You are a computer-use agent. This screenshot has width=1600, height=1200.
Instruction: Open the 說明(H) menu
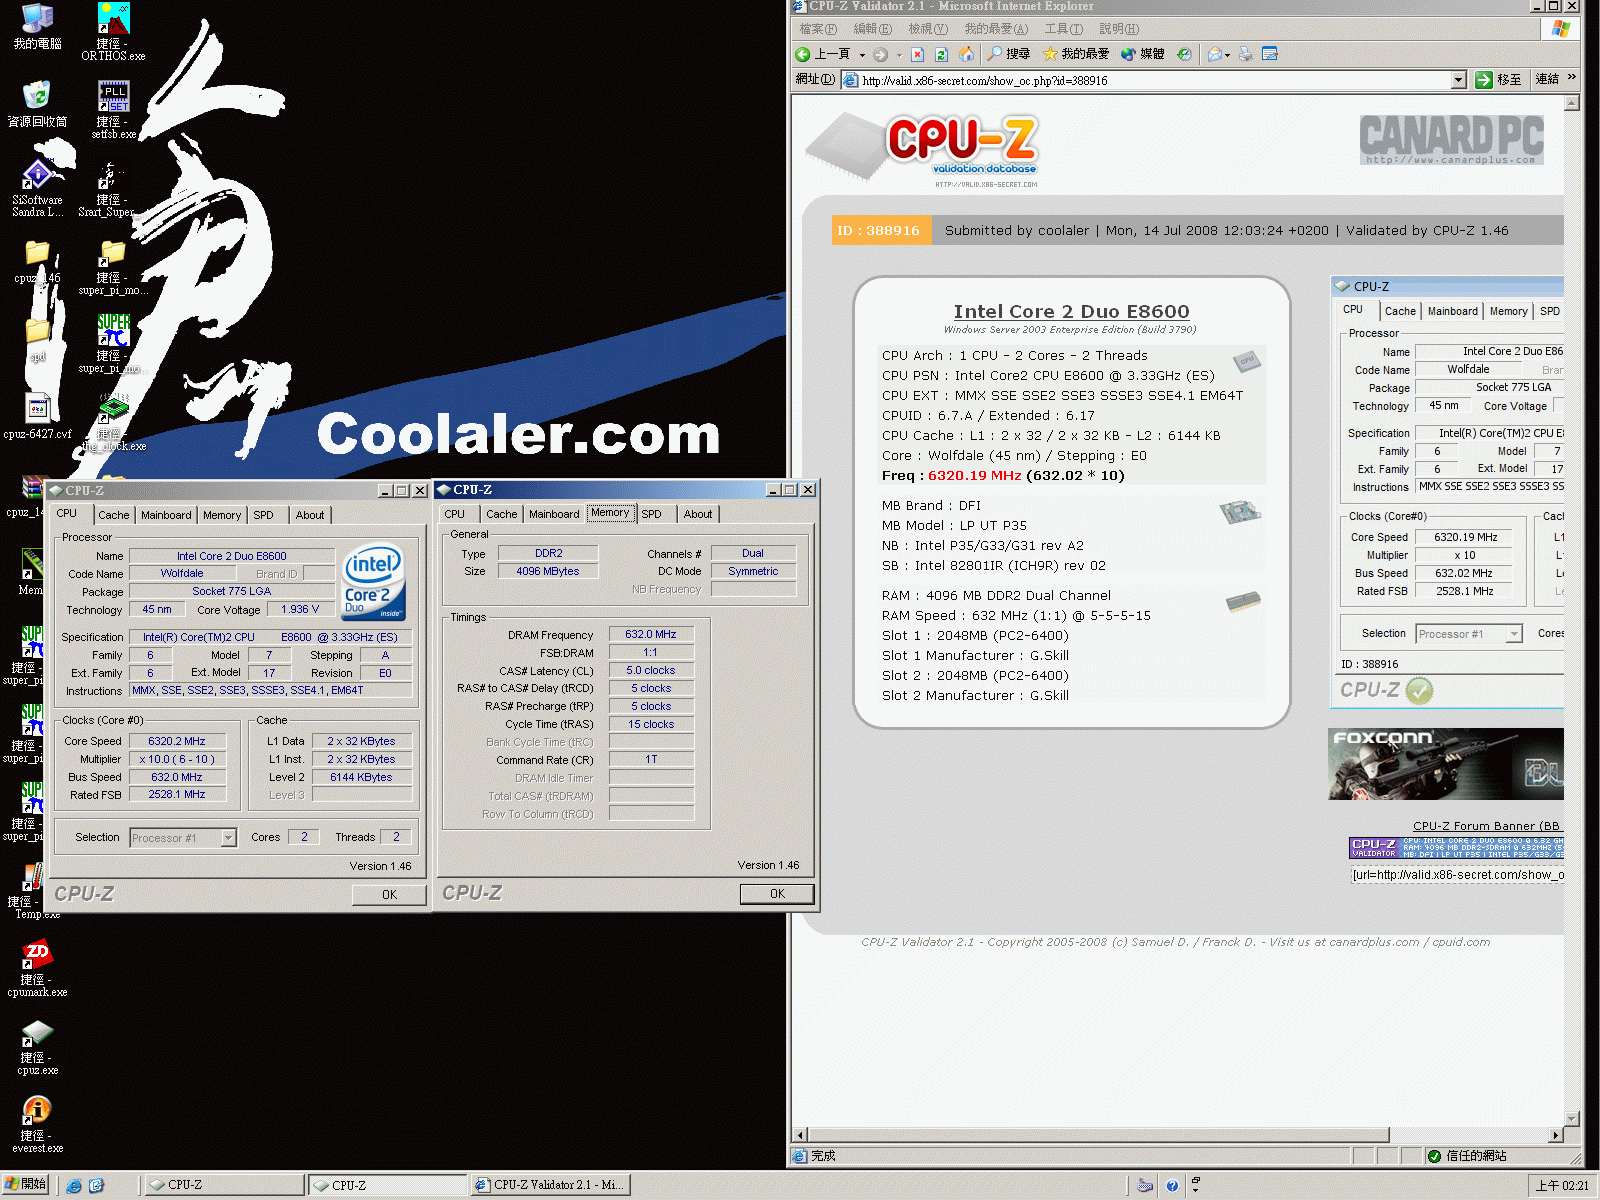(x=1119, y=29)
